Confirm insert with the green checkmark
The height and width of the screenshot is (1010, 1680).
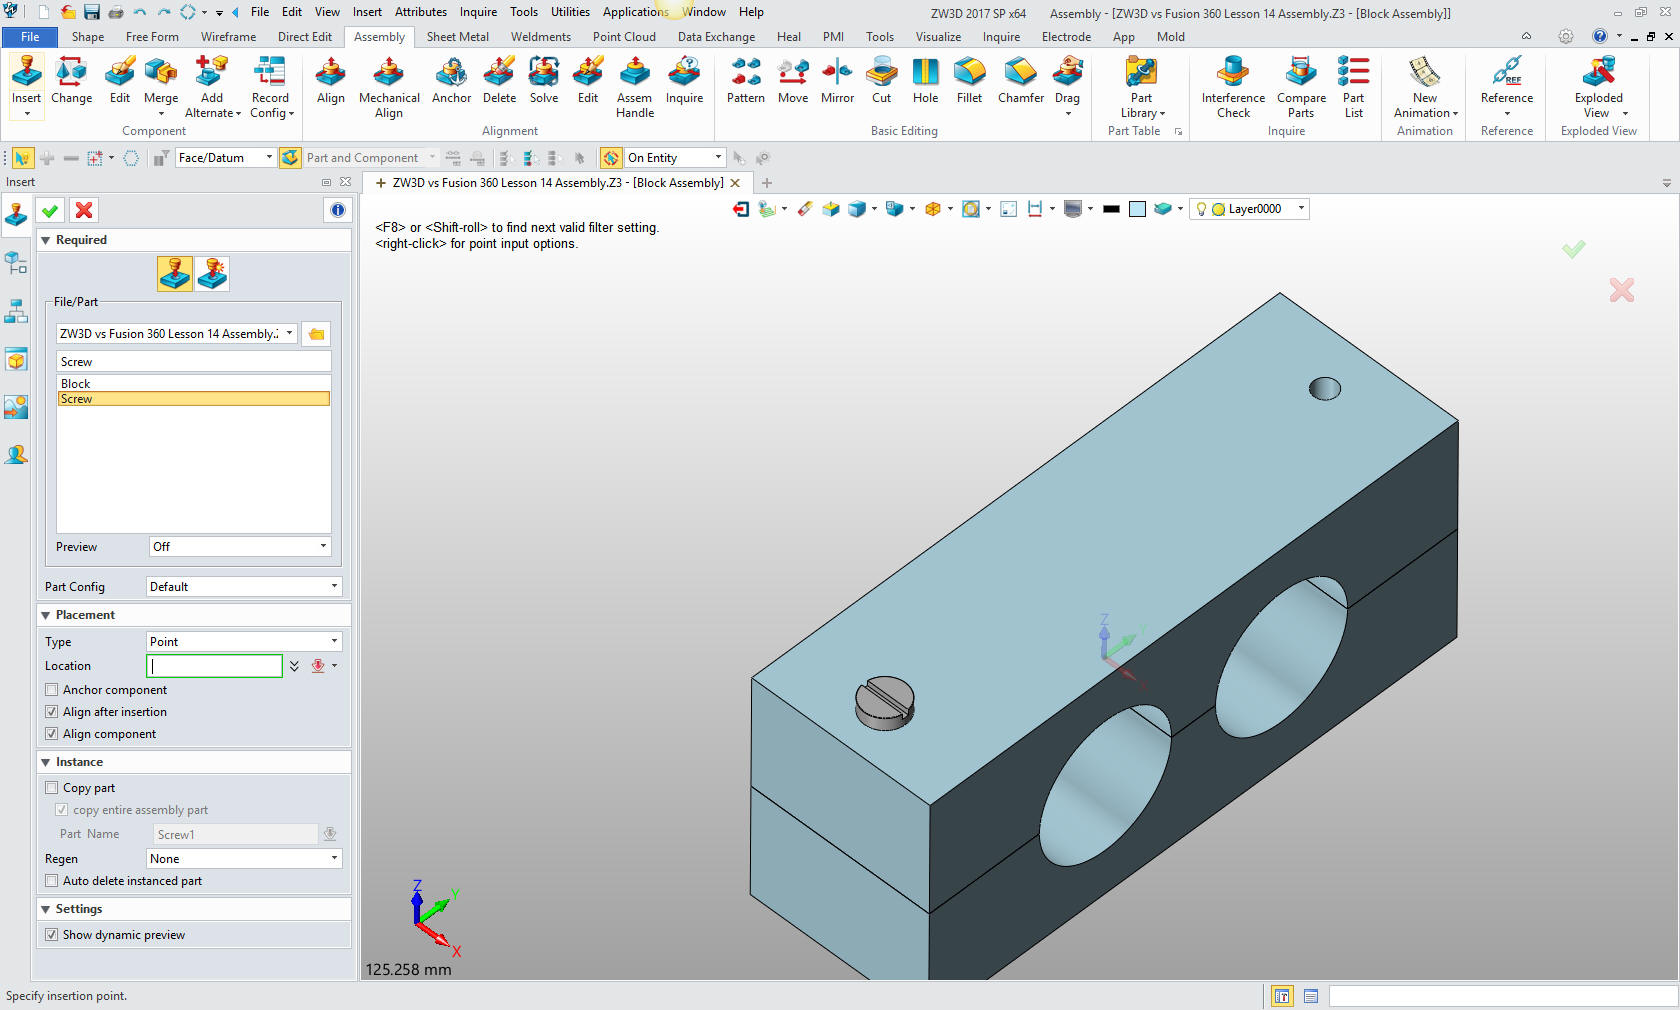tap(50, 210)
